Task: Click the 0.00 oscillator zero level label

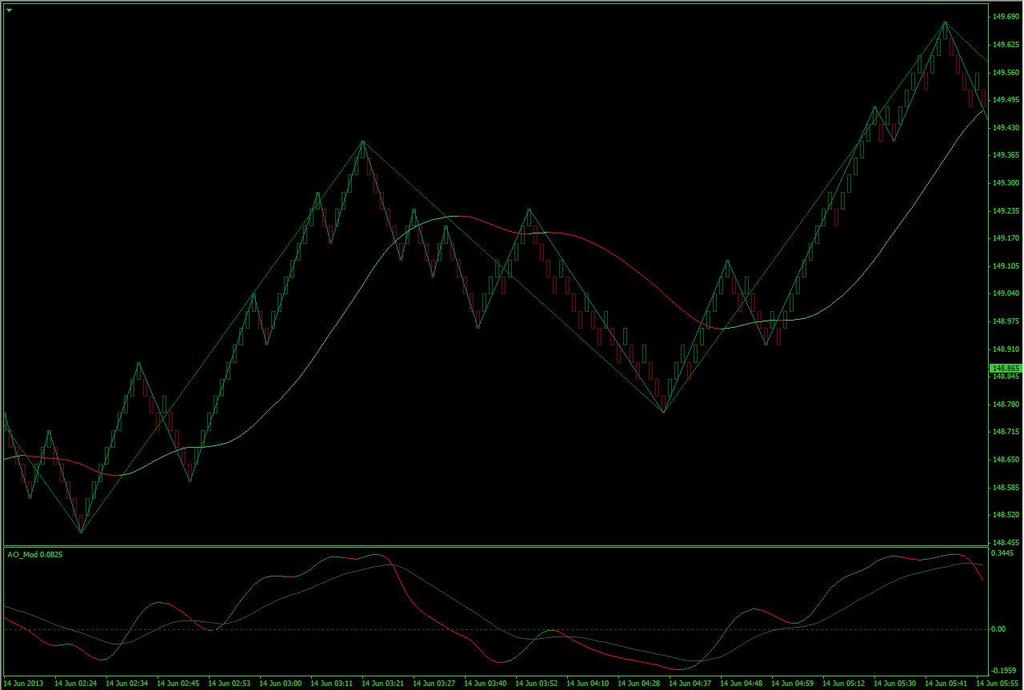Action: pos(999,629)
